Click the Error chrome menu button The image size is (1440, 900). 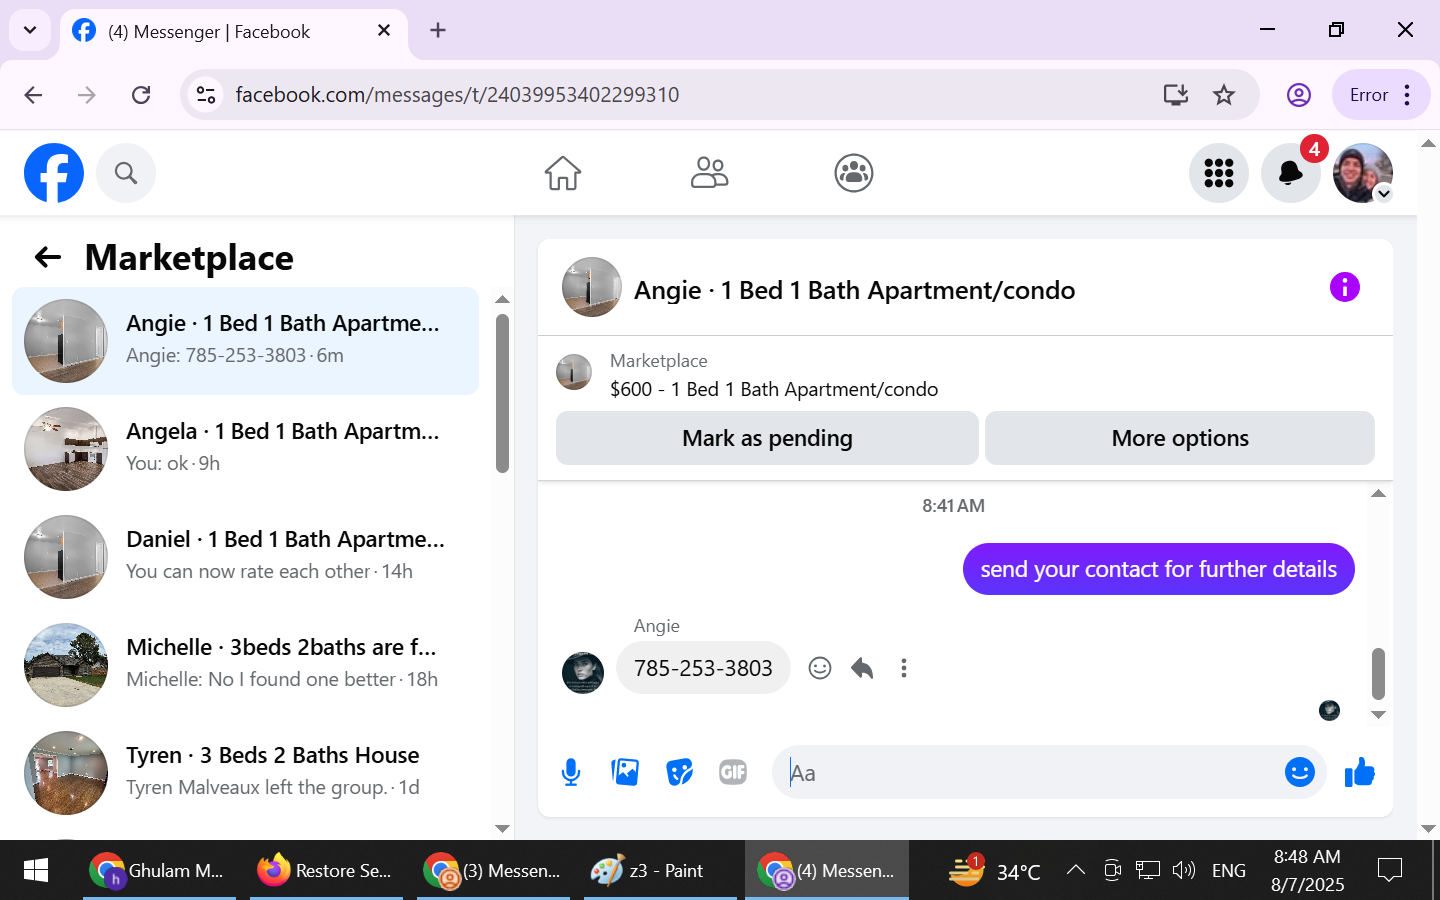pyautogui.click(x=1381, y=95)
